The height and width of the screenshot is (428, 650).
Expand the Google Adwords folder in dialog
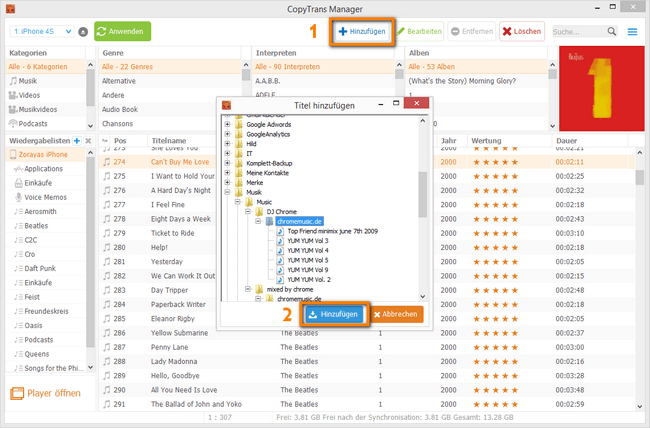(x=227, y=124)
